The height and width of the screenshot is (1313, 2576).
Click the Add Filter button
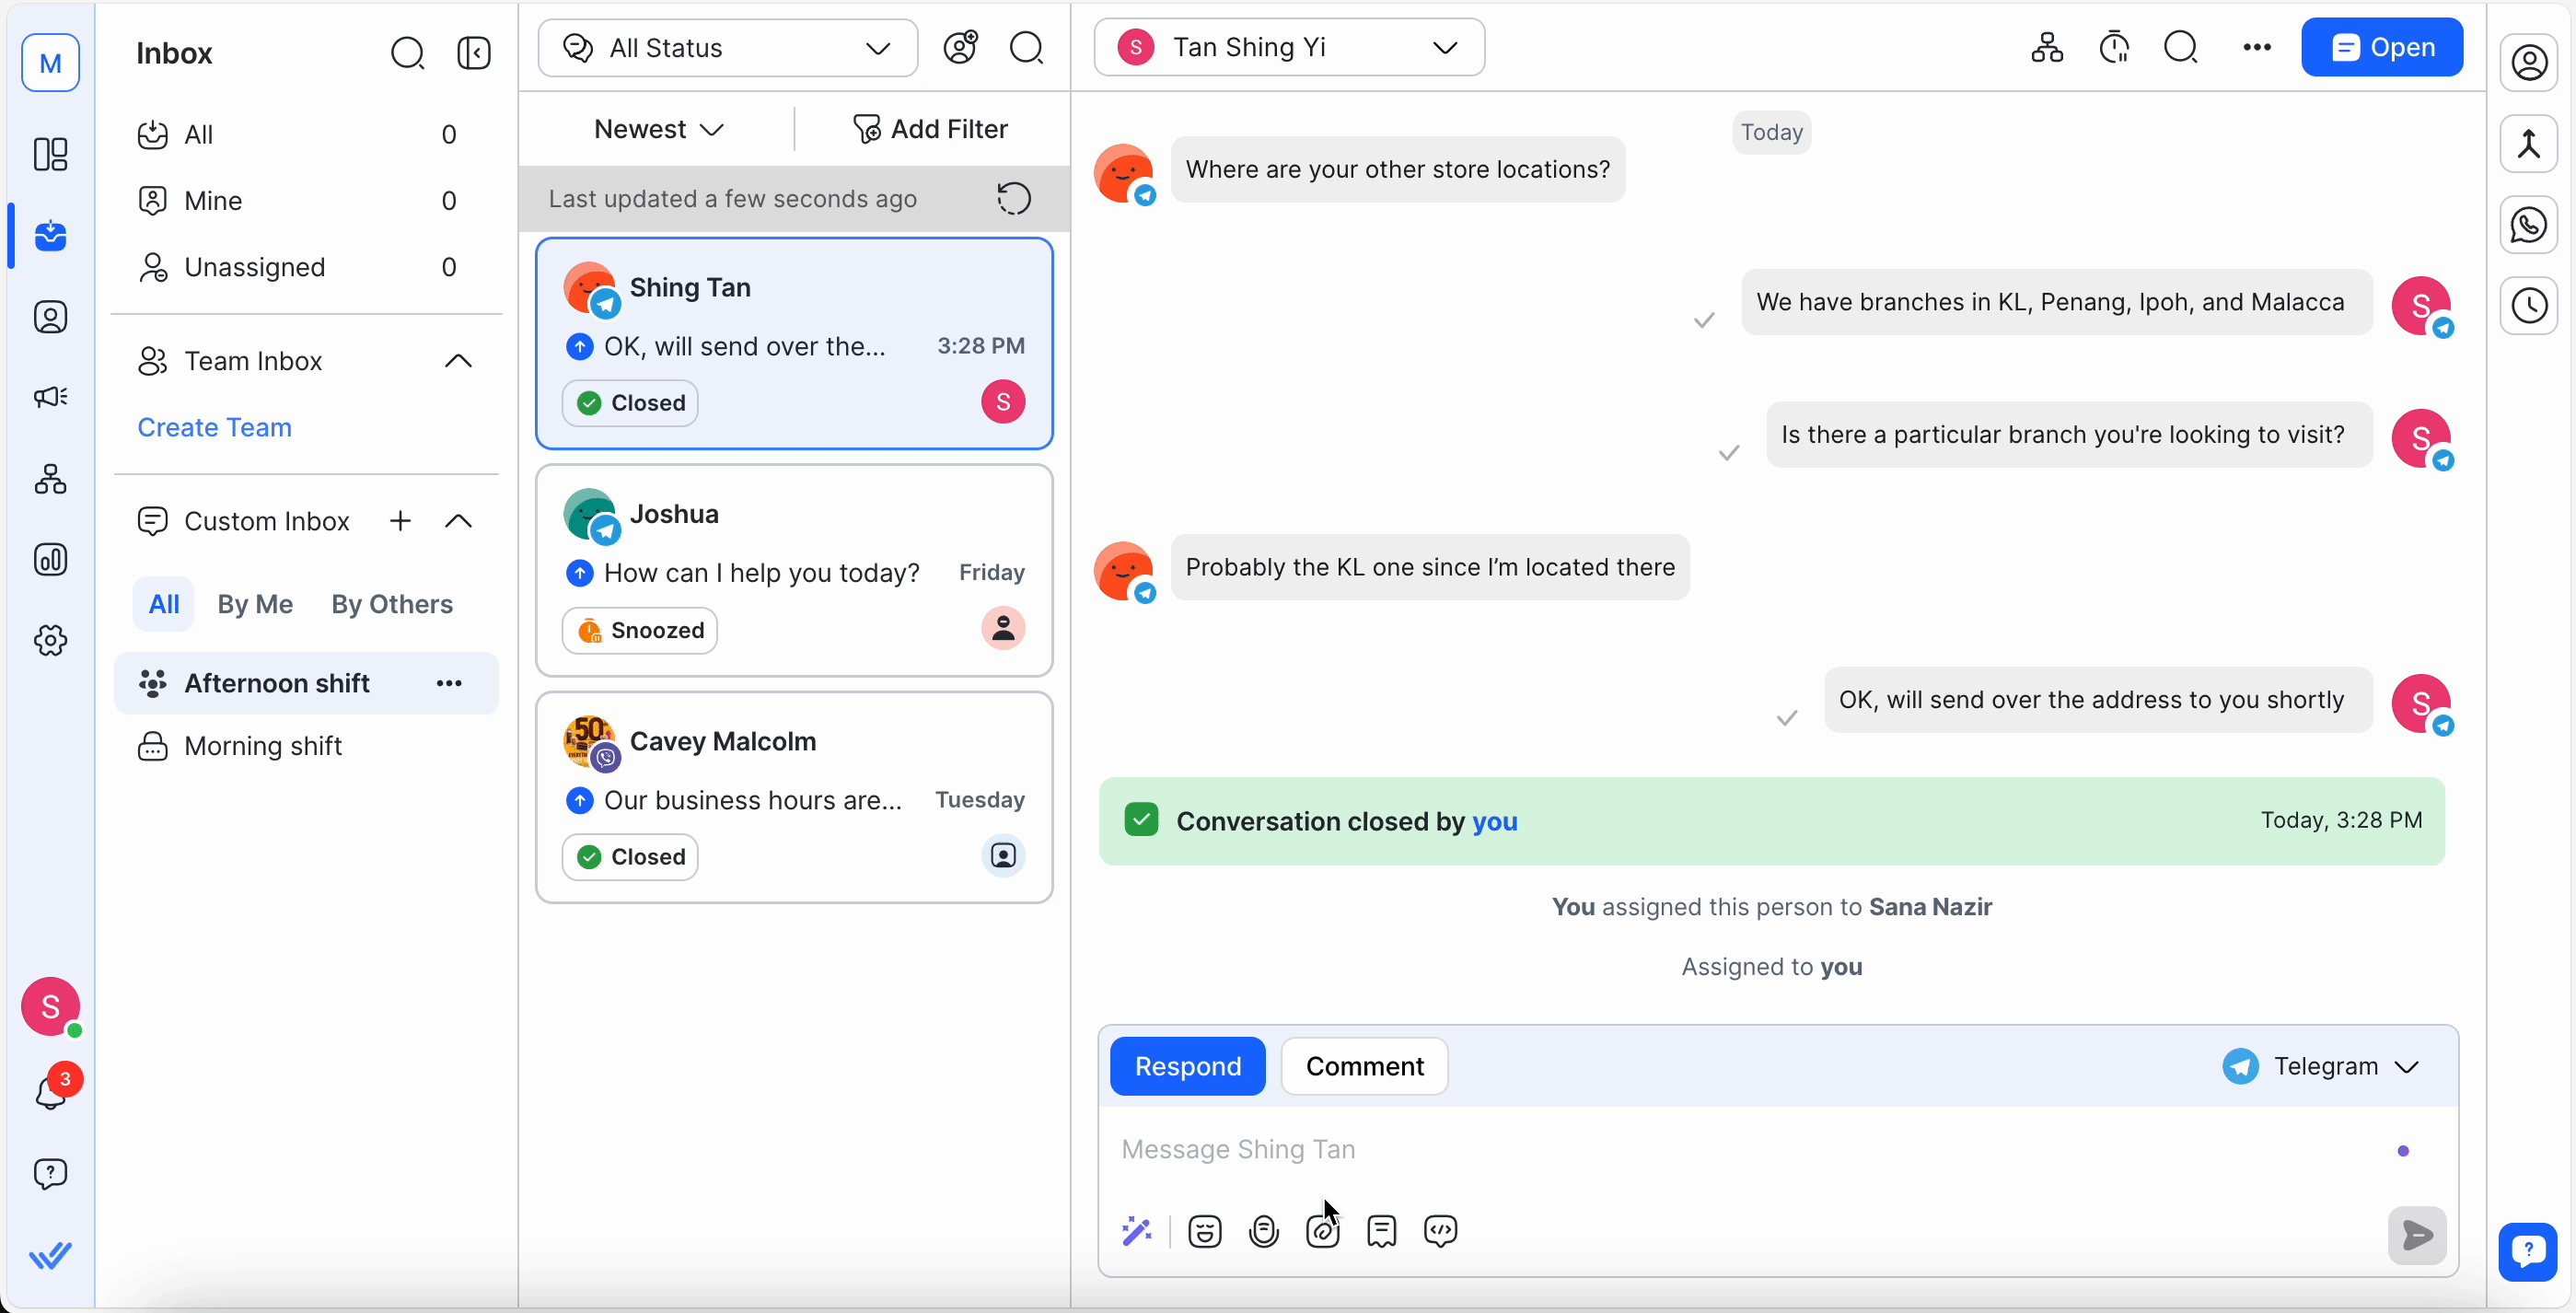[x=930, y=129]
